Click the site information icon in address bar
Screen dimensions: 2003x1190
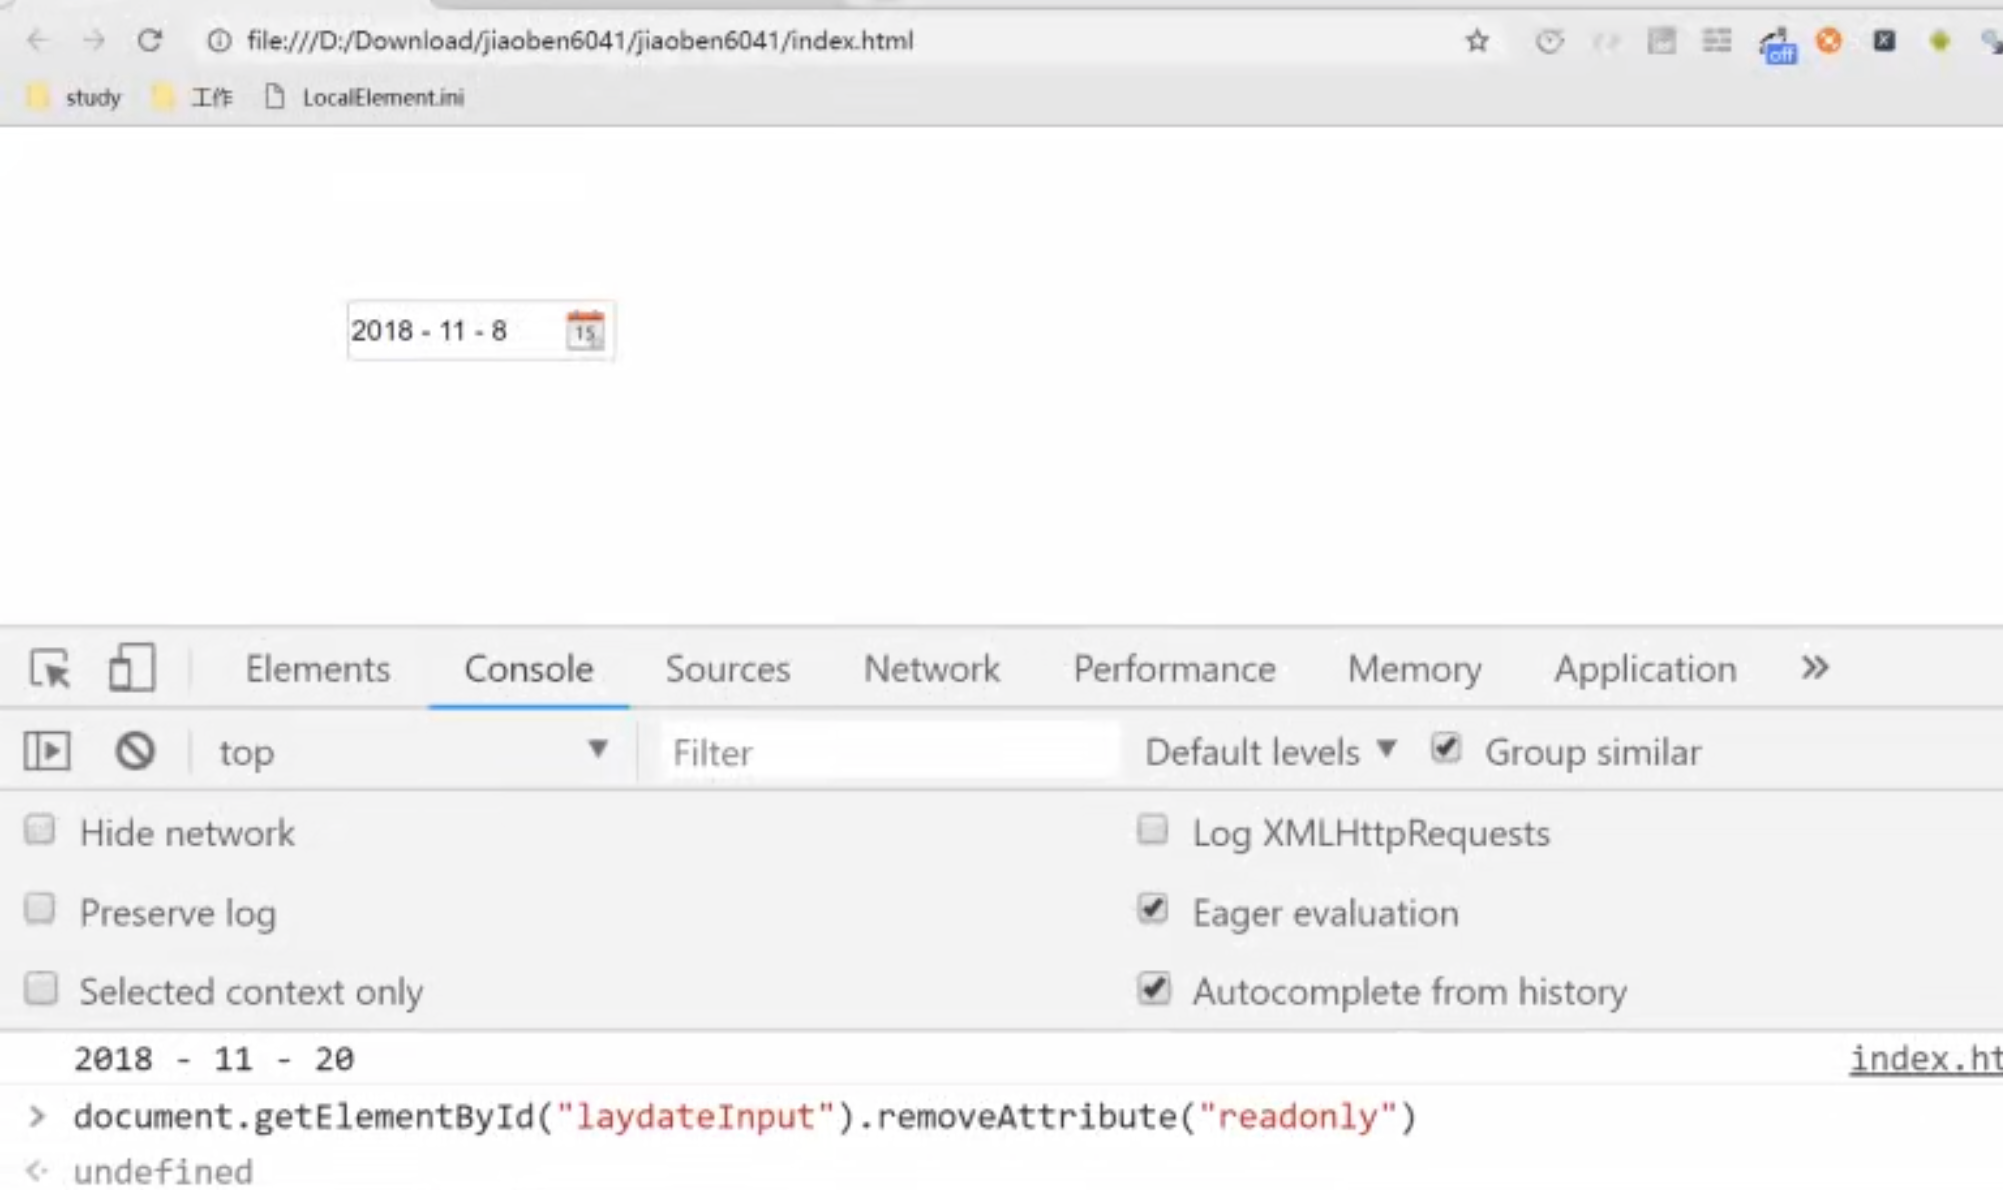pos(219,41)
